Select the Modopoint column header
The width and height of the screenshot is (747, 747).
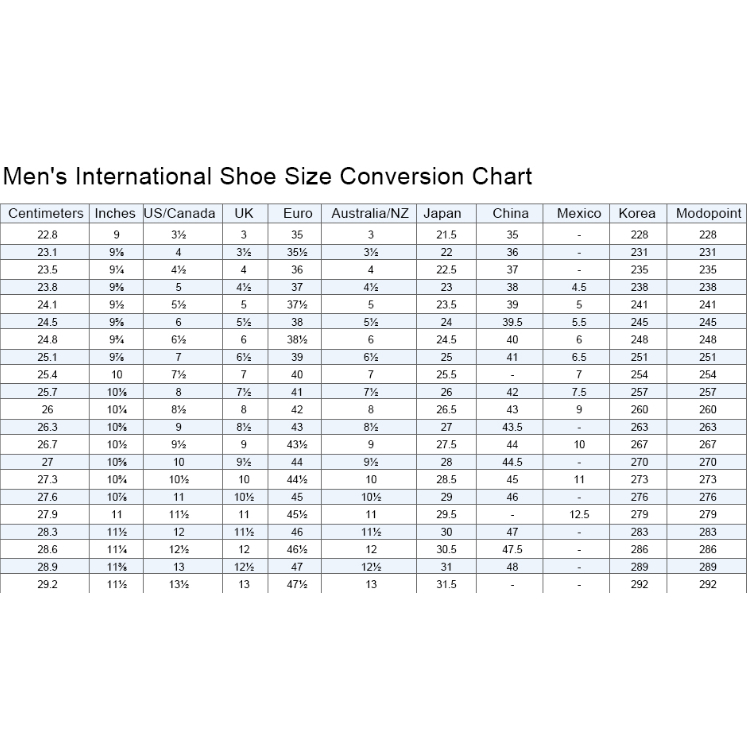click(x=708, y=213)
